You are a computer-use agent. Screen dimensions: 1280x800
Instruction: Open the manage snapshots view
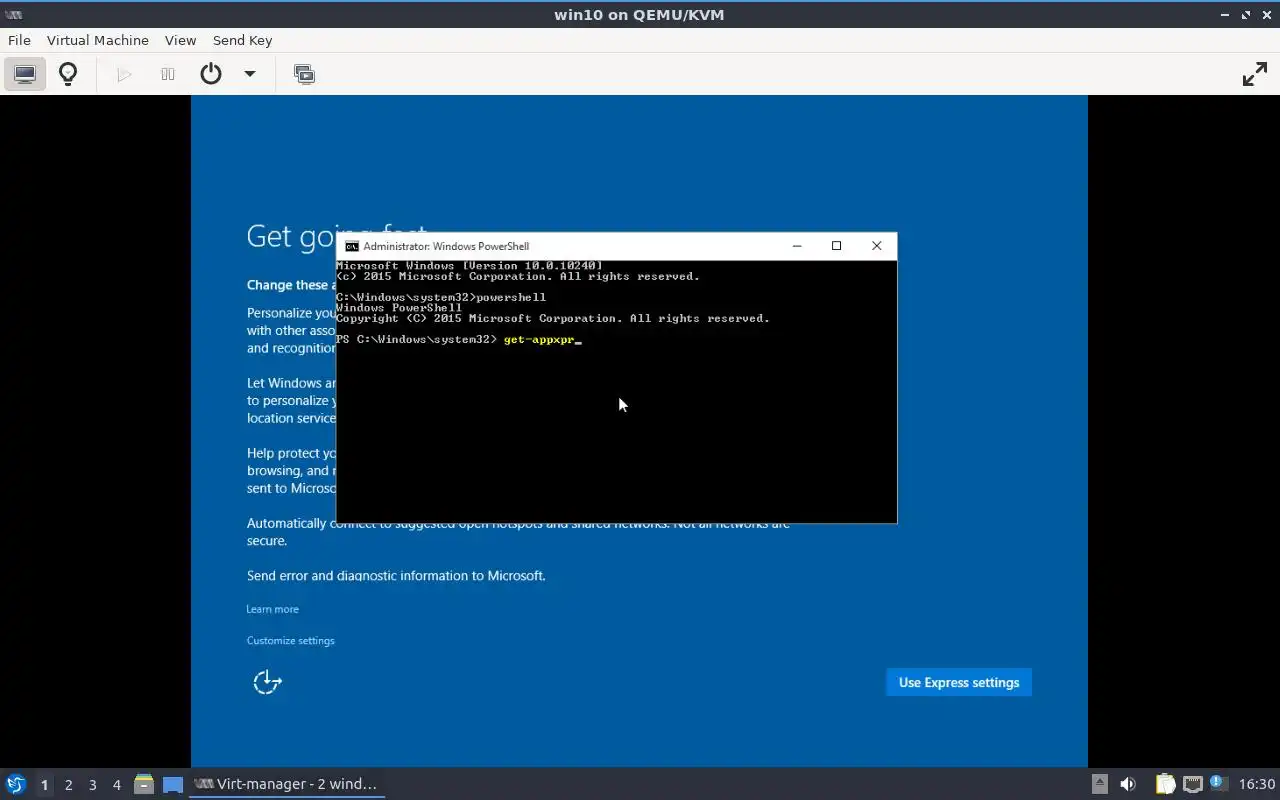coord(304,74)
